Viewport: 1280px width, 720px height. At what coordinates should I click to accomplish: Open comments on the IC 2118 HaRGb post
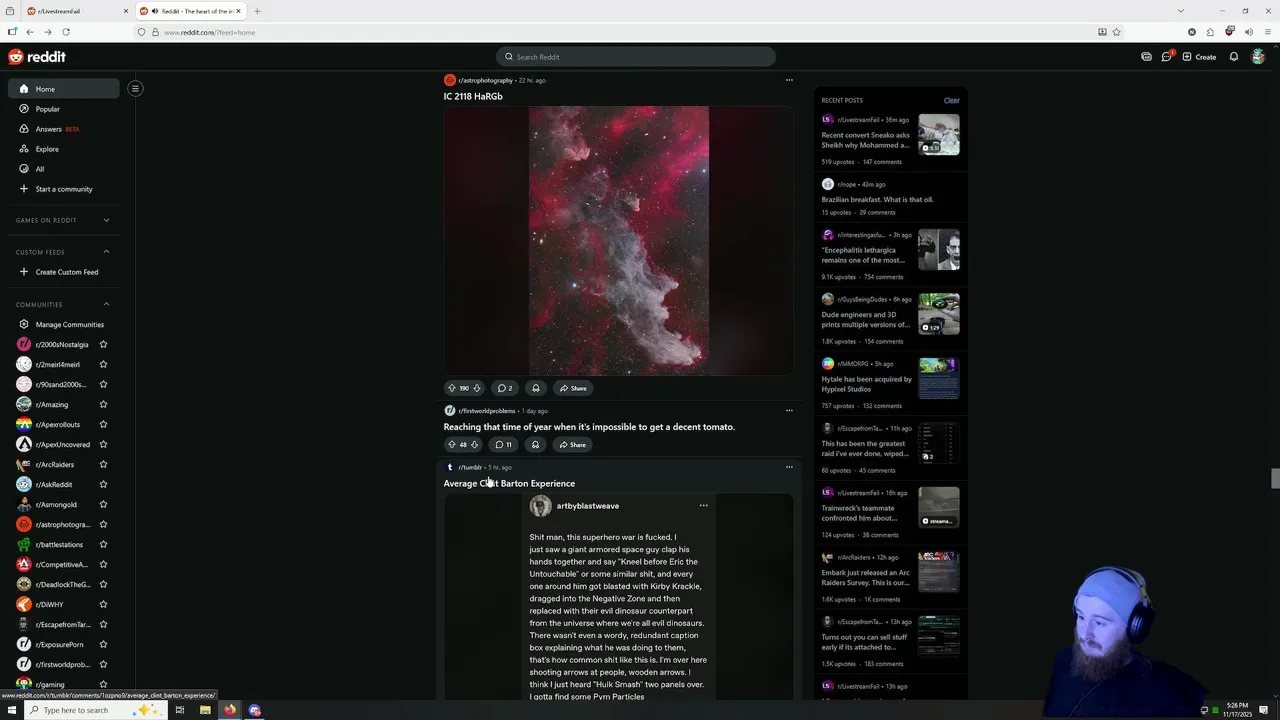coord(505,388)
